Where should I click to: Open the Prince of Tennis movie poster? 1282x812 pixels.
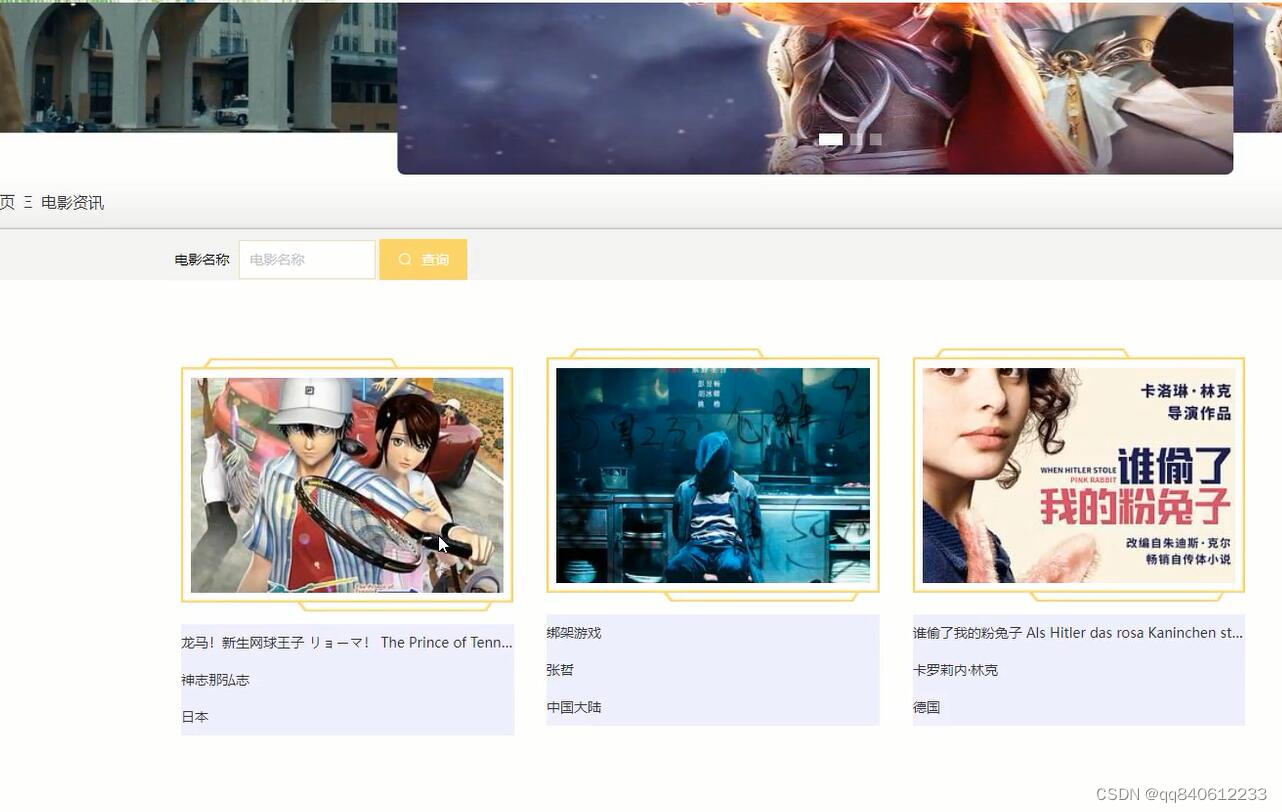347,485
